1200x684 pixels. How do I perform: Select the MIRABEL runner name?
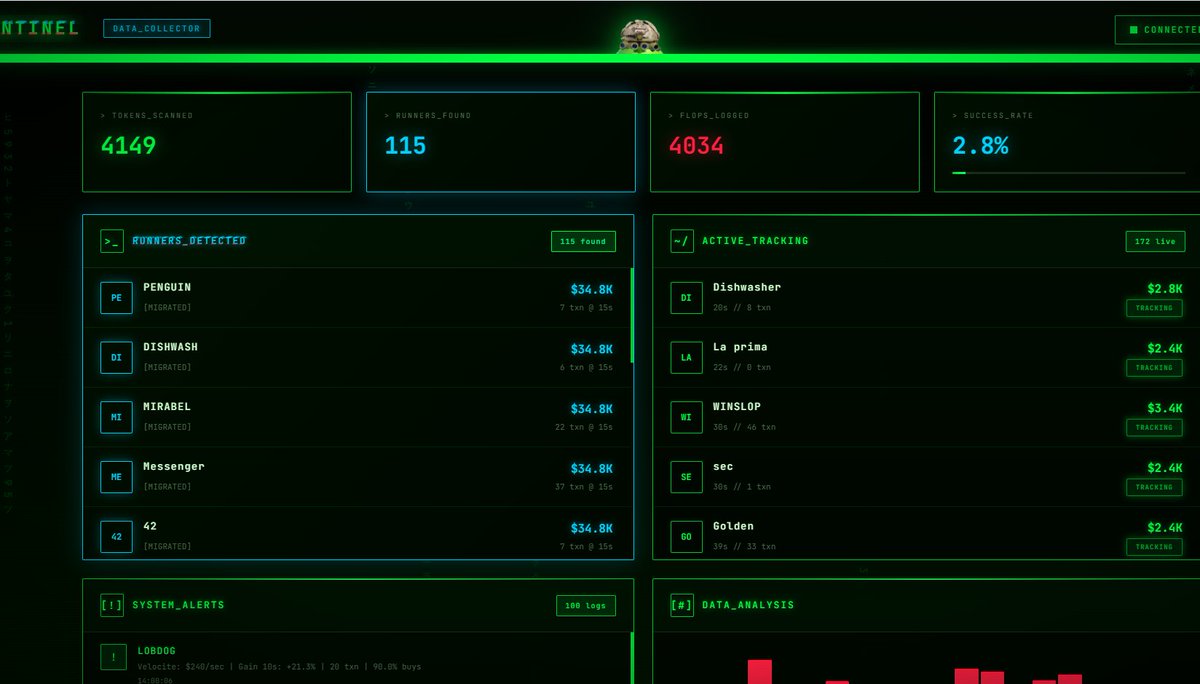tap(167, 407)
